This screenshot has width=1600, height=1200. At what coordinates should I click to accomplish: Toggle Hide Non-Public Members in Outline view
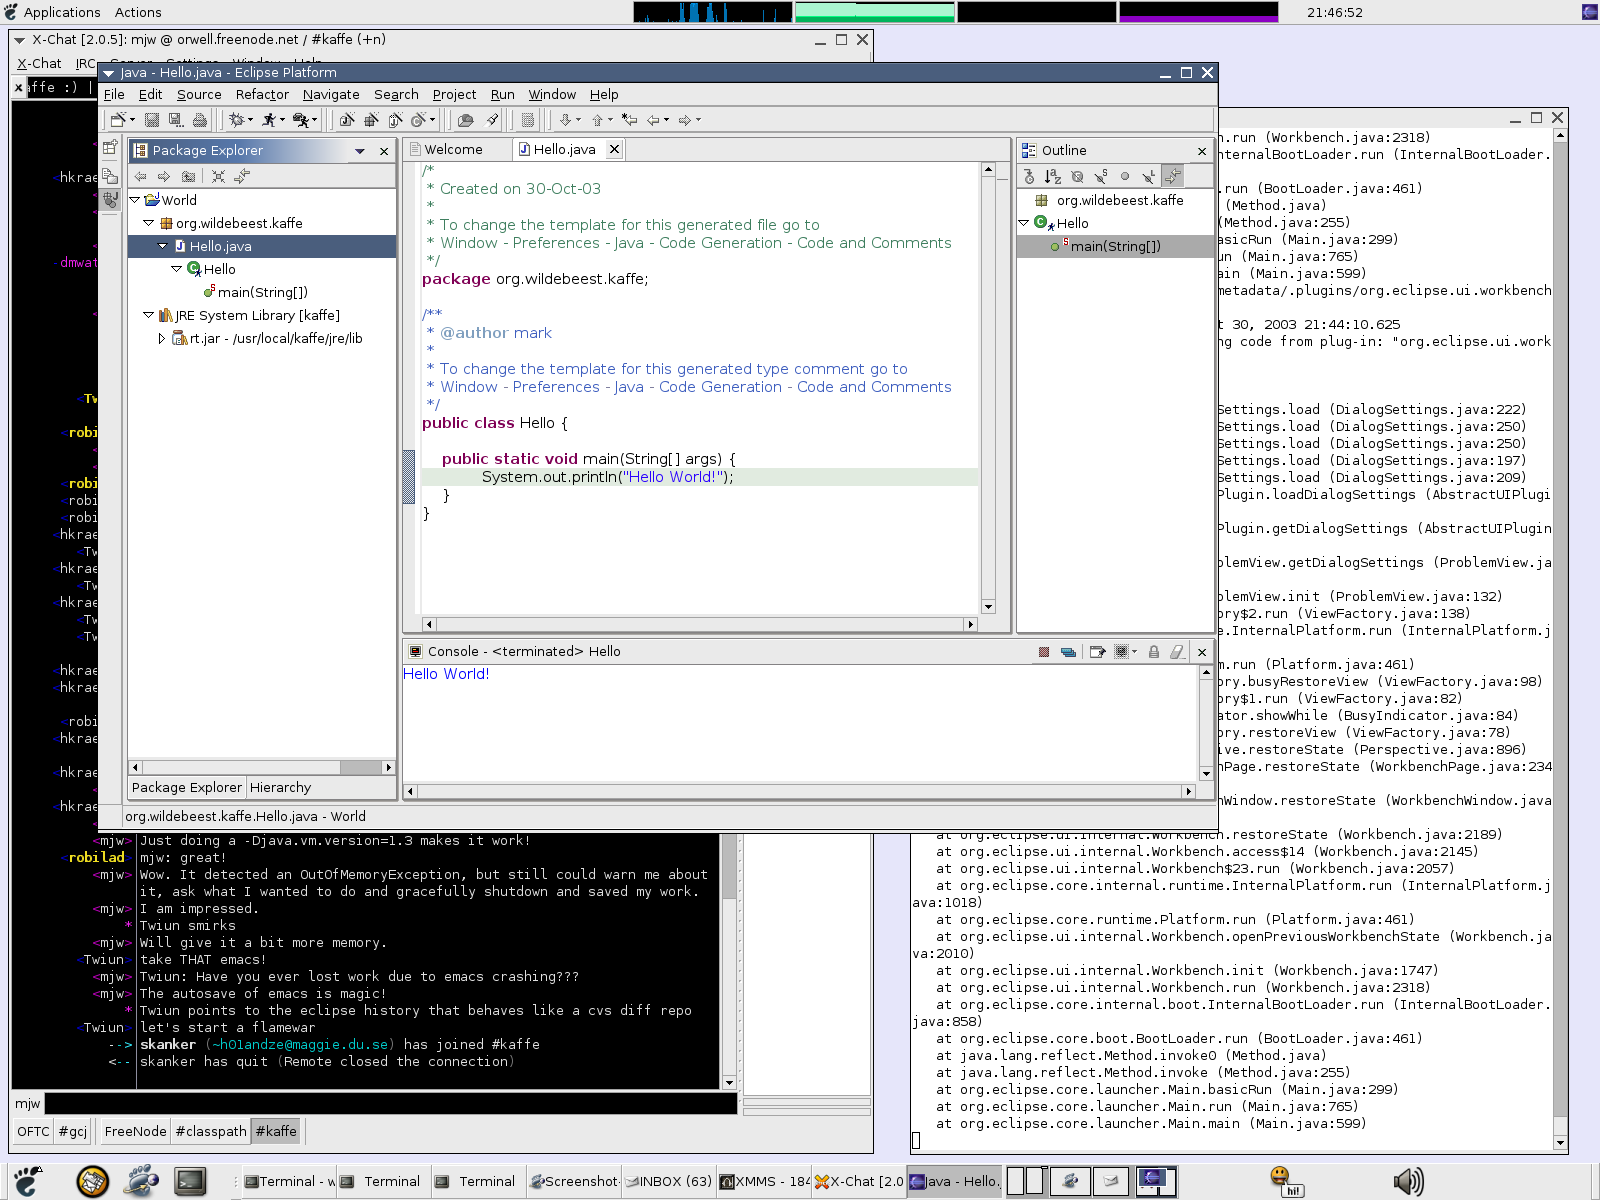pos(1125,177)
